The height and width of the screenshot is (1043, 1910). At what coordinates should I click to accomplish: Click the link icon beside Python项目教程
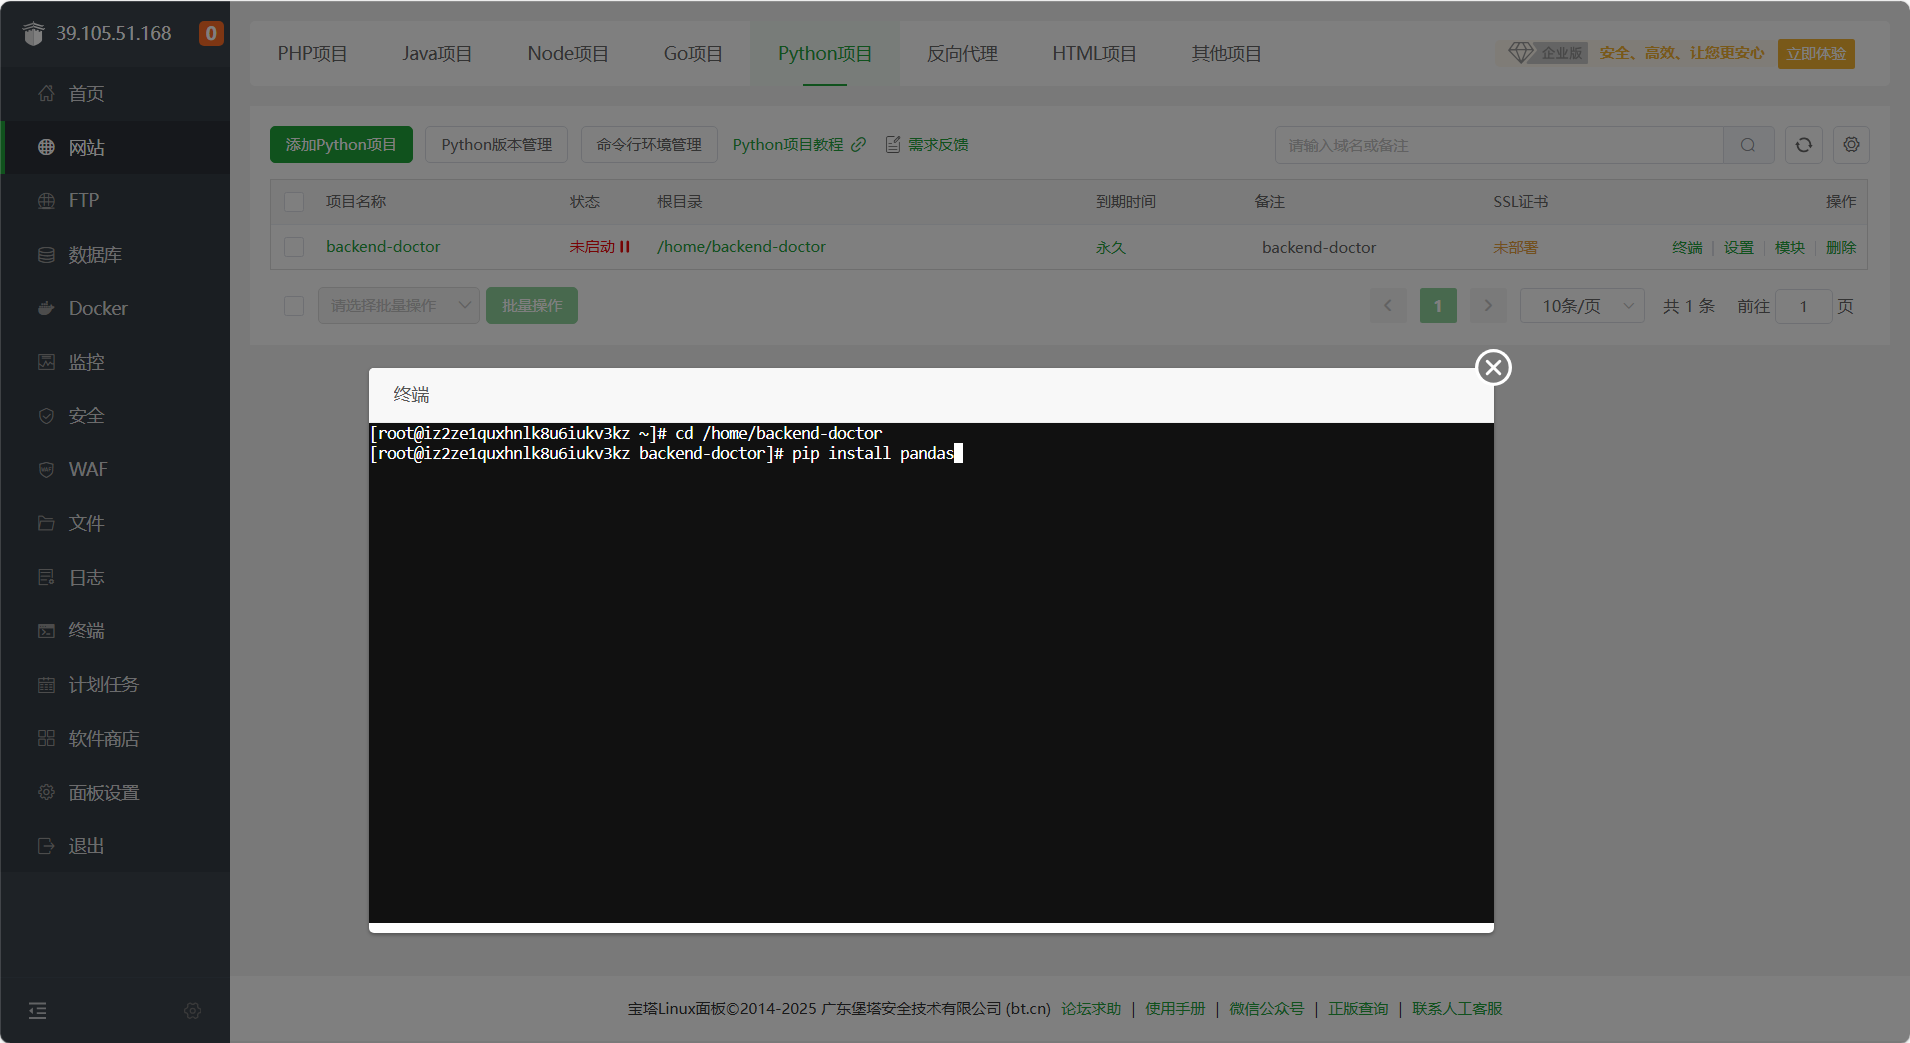pos(859,145)
